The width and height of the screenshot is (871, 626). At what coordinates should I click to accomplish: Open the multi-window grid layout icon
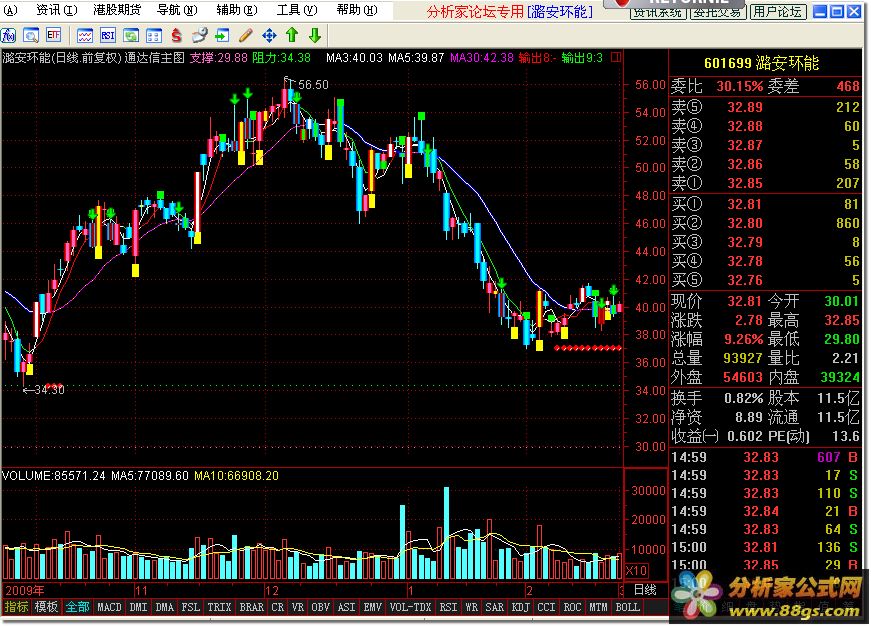click(x=154, y=36)
